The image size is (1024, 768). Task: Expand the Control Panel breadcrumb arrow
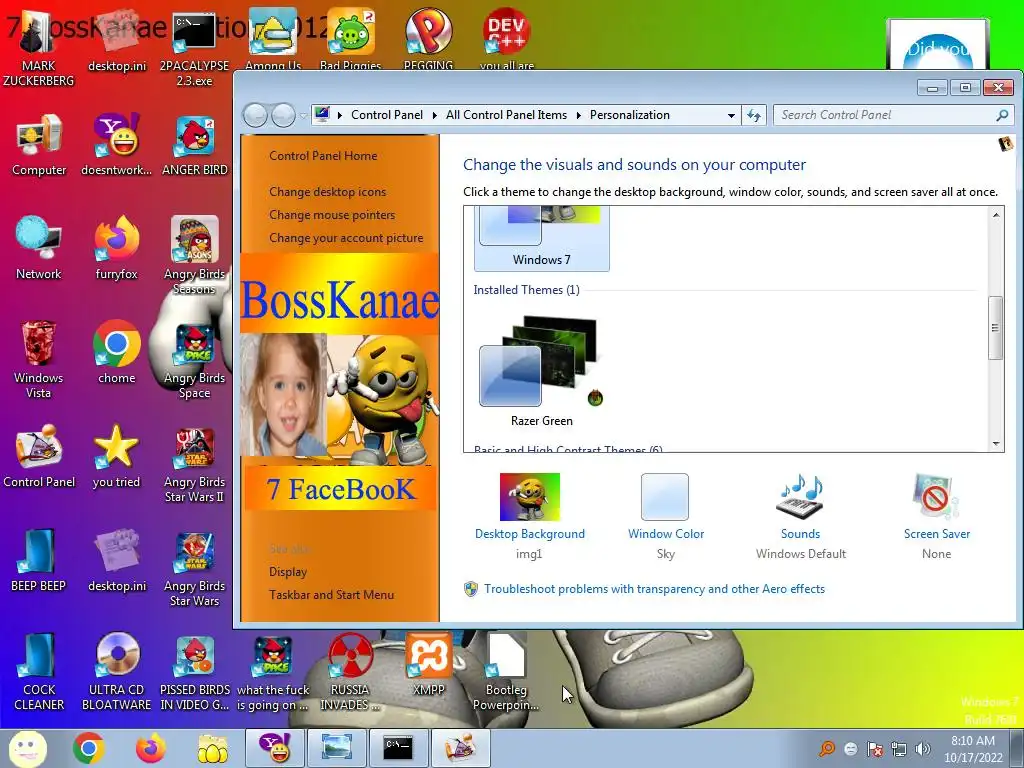[435, 116]
